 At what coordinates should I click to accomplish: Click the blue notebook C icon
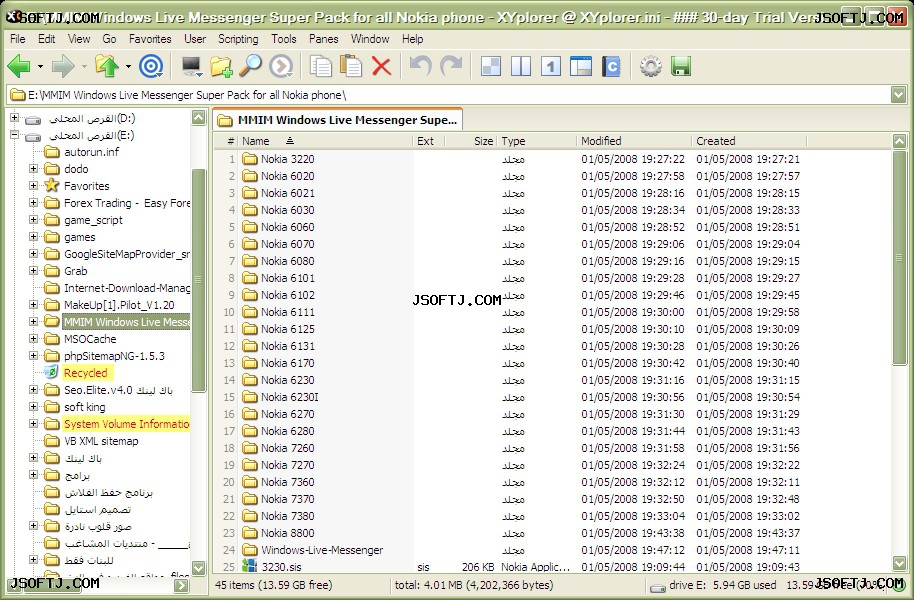611,66
